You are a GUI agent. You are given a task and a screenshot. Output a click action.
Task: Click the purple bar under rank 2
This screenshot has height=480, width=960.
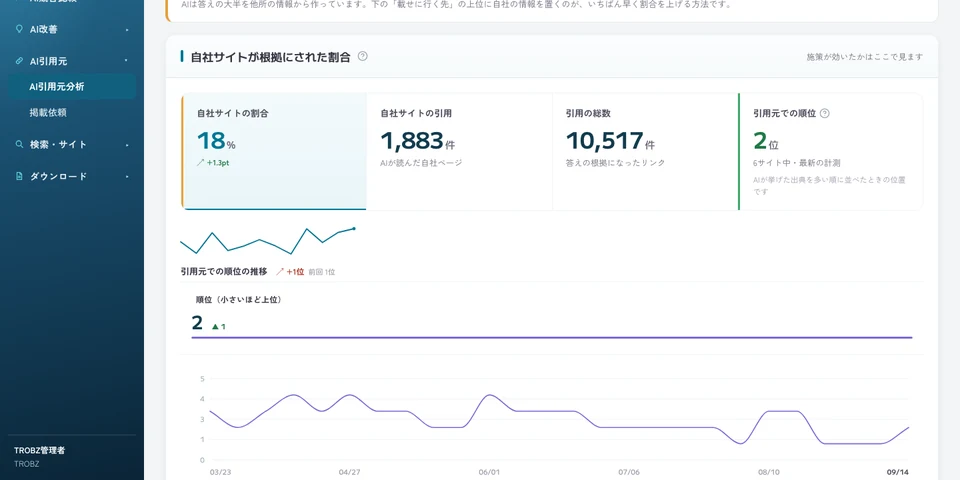click(552, 337)
